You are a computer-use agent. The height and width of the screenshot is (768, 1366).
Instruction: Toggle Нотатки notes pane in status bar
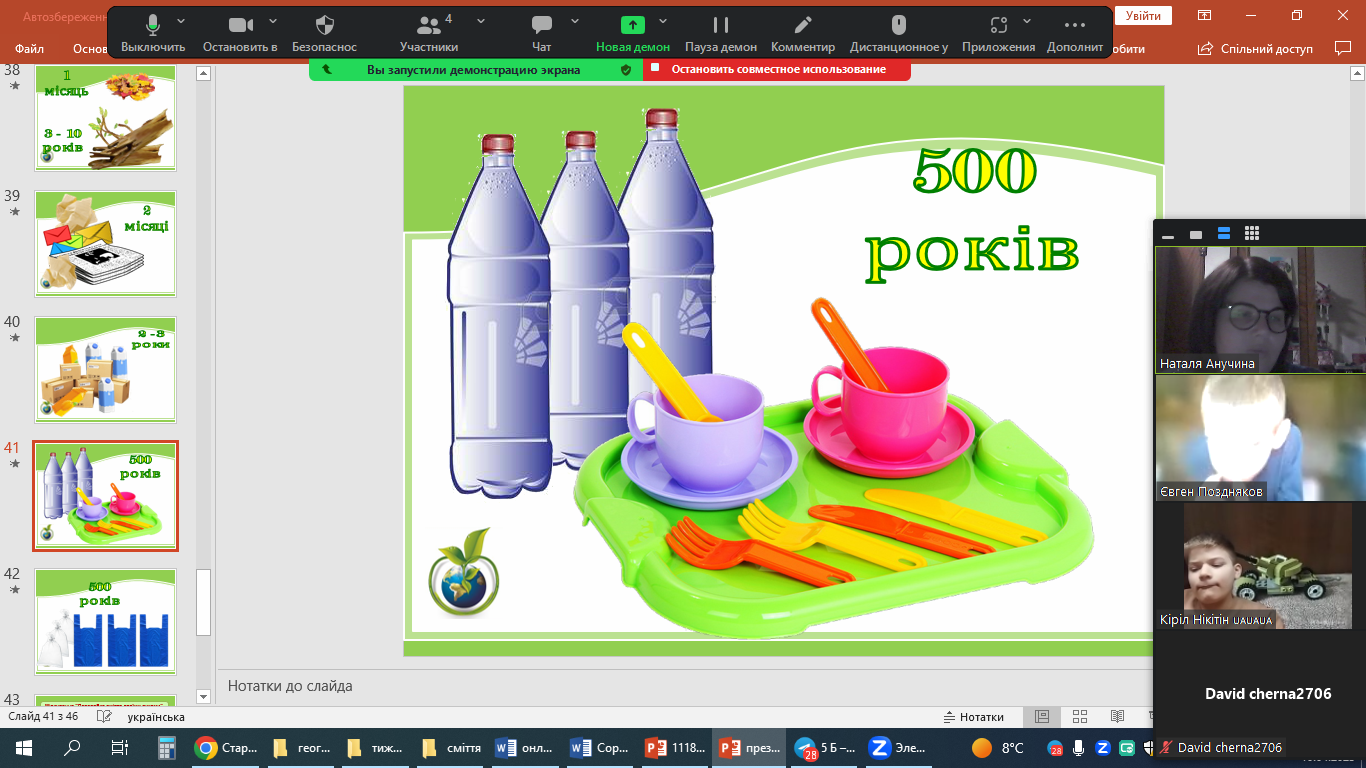[974, 717]
